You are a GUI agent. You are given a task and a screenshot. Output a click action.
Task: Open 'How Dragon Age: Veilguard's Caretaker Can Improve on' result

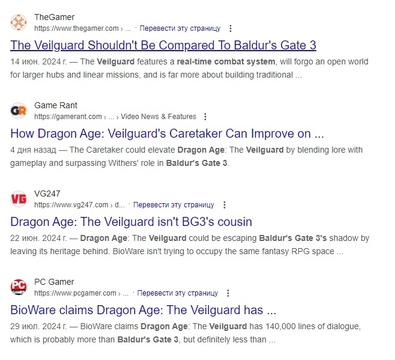[x=167, y=134]
